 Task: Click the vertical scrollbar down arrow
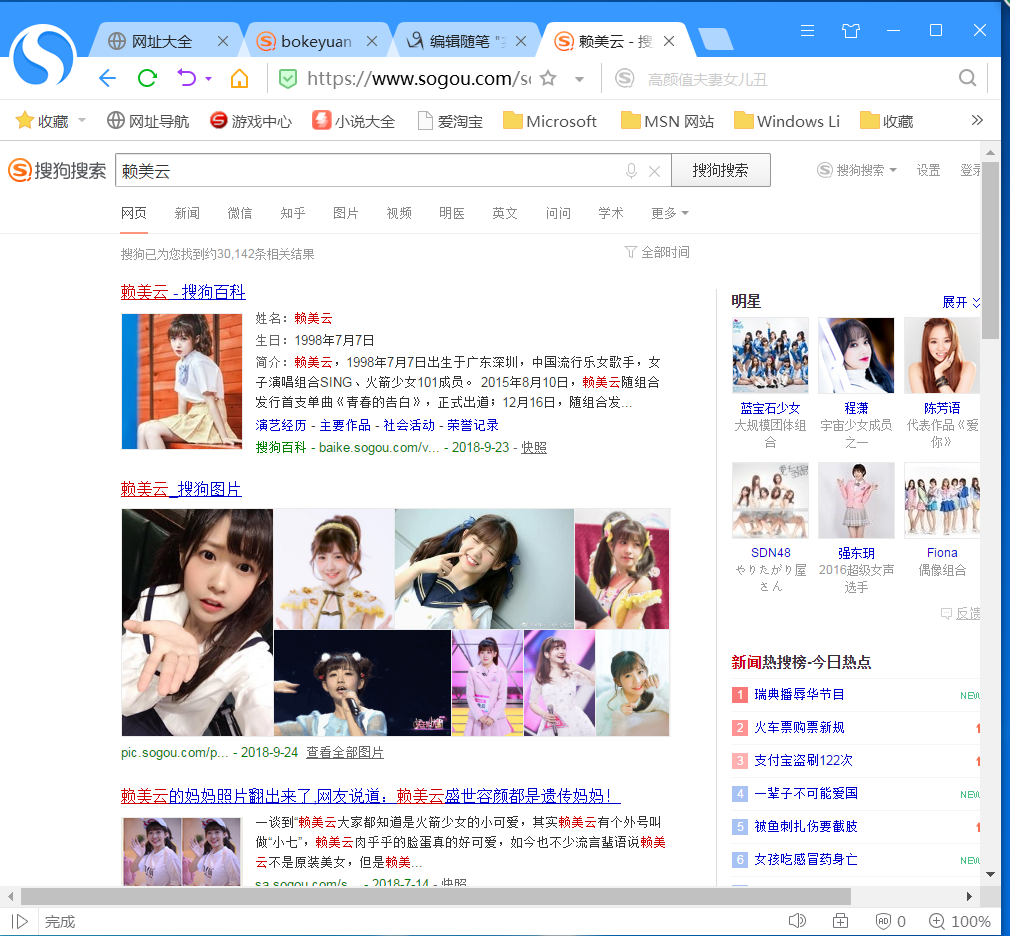(x=991, y=874)
